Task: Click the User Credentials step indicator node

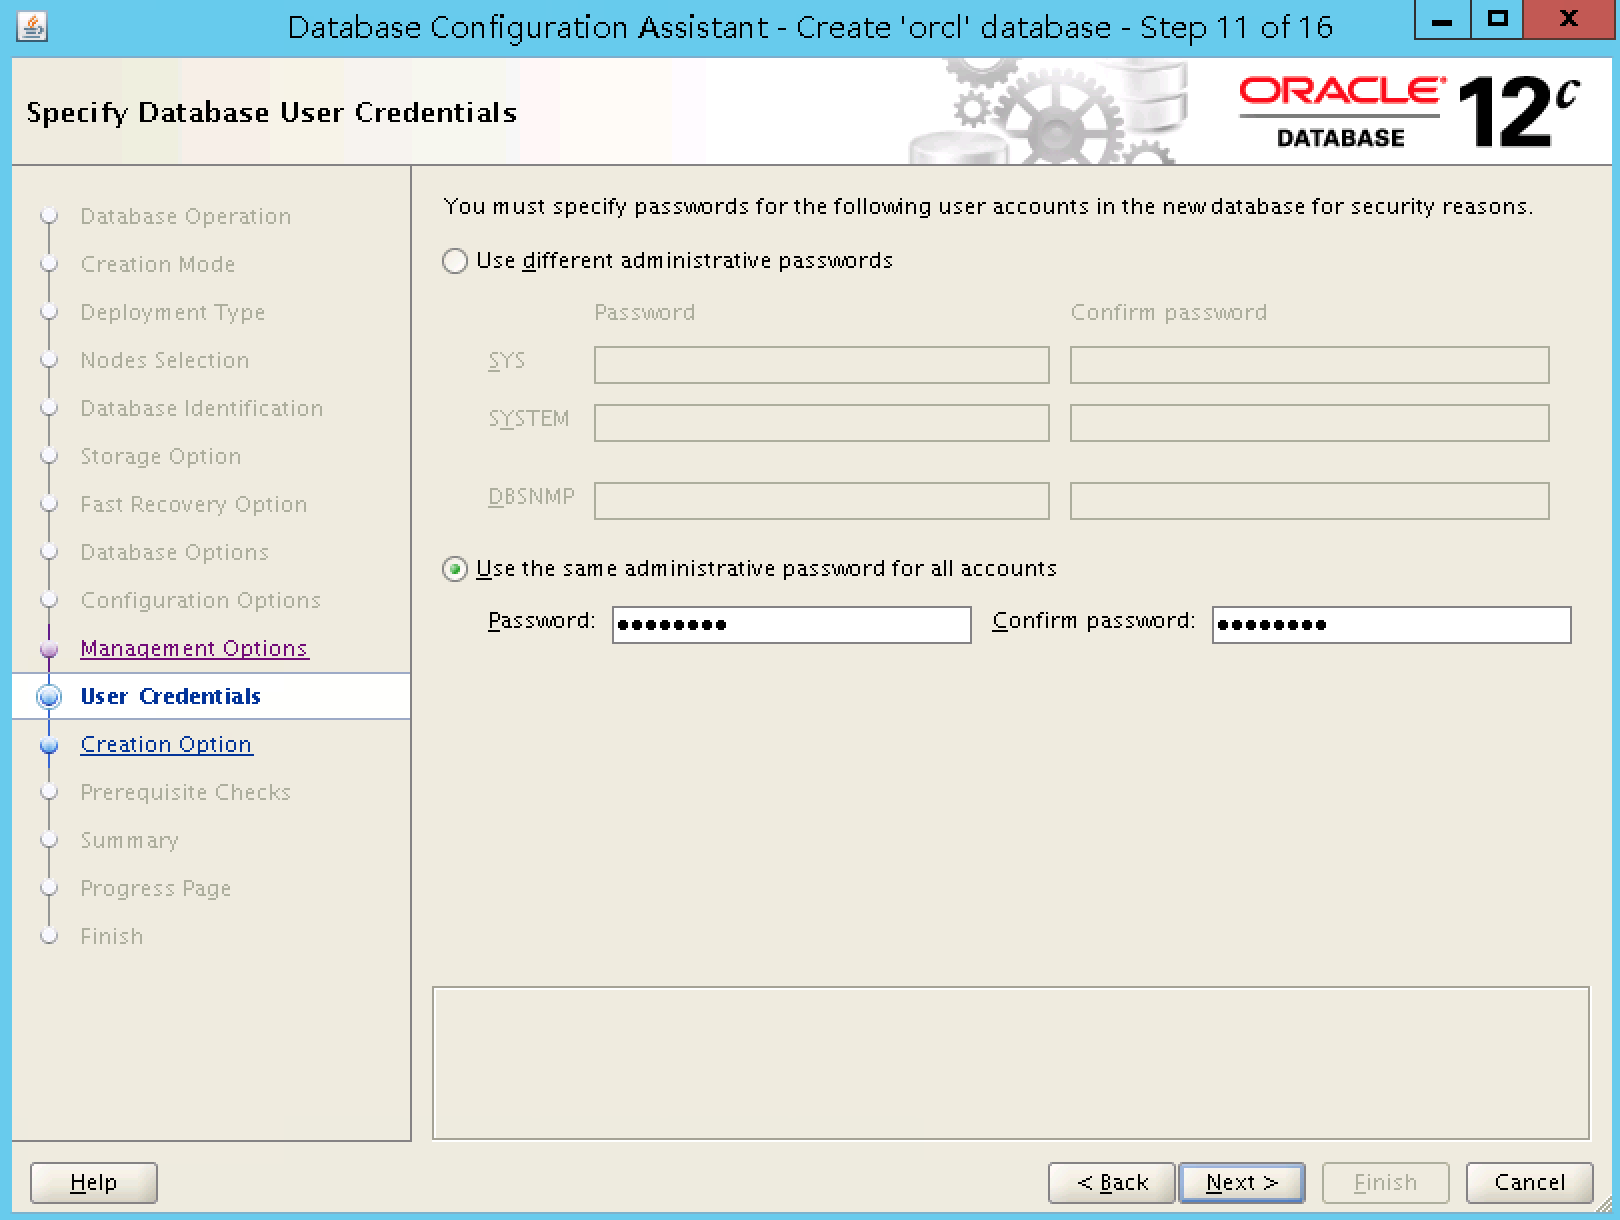Action: click(x=50, y=696)
